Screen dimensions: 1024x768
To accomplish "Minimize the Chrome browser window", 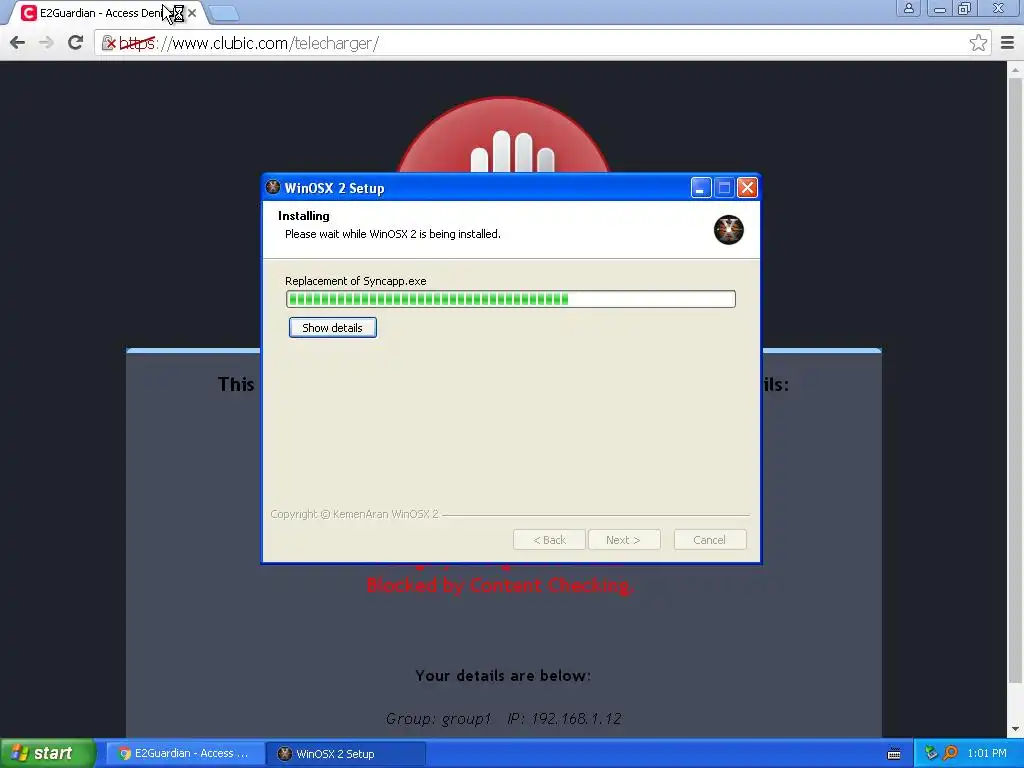I will [x=940, y=8].
